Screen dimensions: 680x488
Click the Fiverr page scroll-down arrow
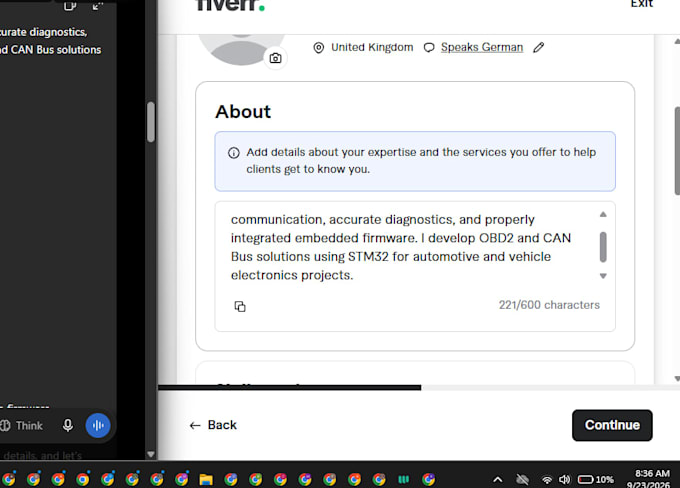click(x=677, y=379)
